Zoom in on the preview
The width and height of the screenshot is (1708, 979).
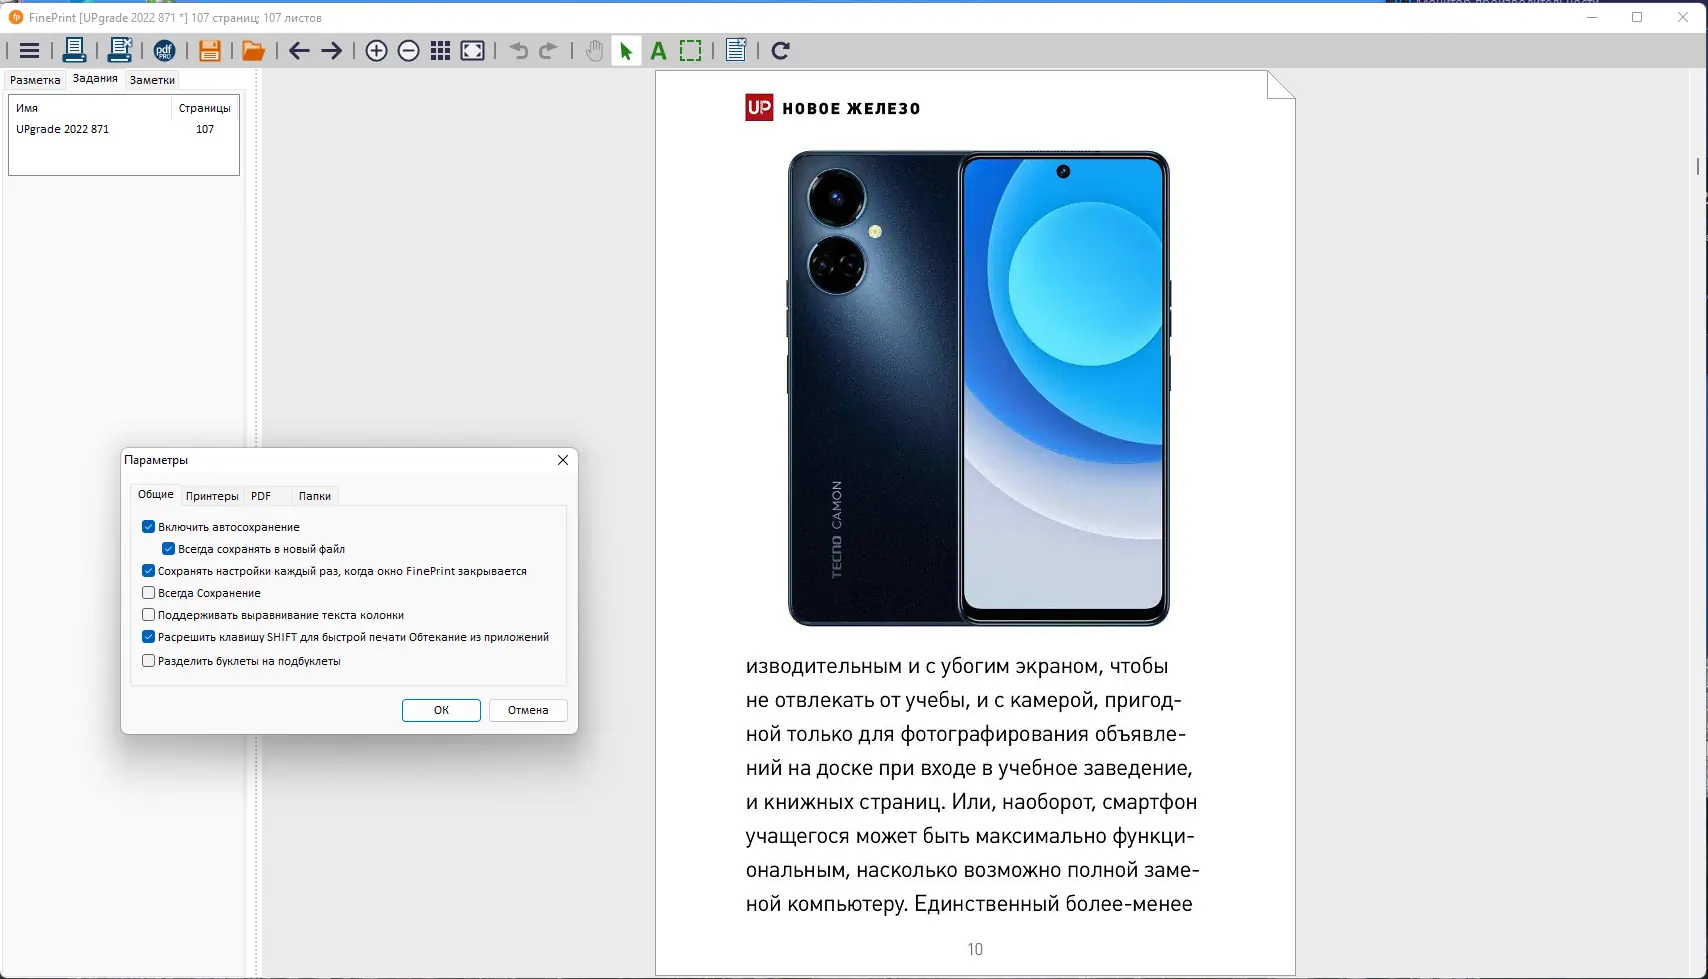click(x=376, y=50)
